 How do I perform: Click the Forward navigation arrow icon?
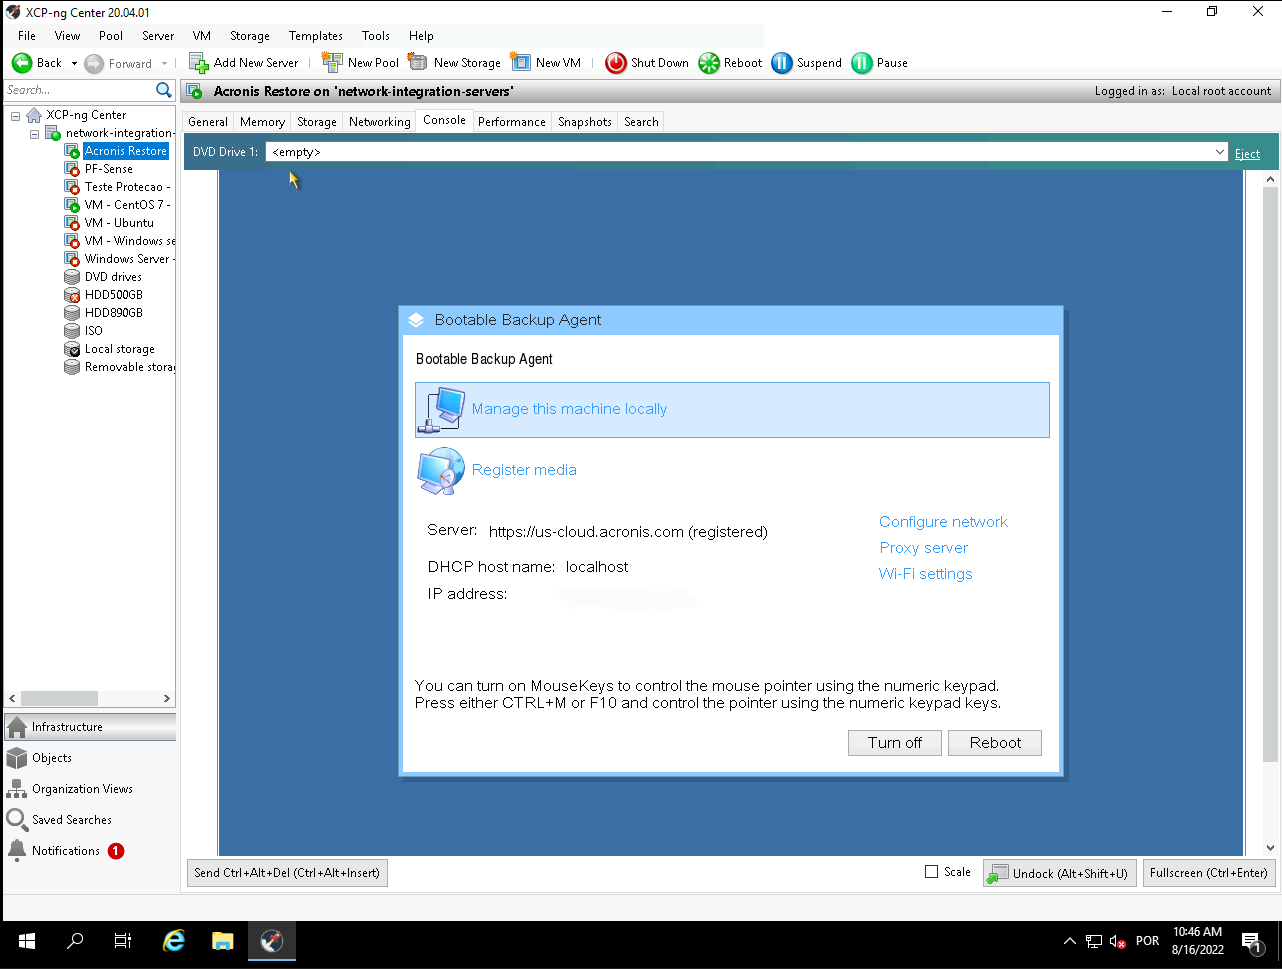tap(94, 63)
